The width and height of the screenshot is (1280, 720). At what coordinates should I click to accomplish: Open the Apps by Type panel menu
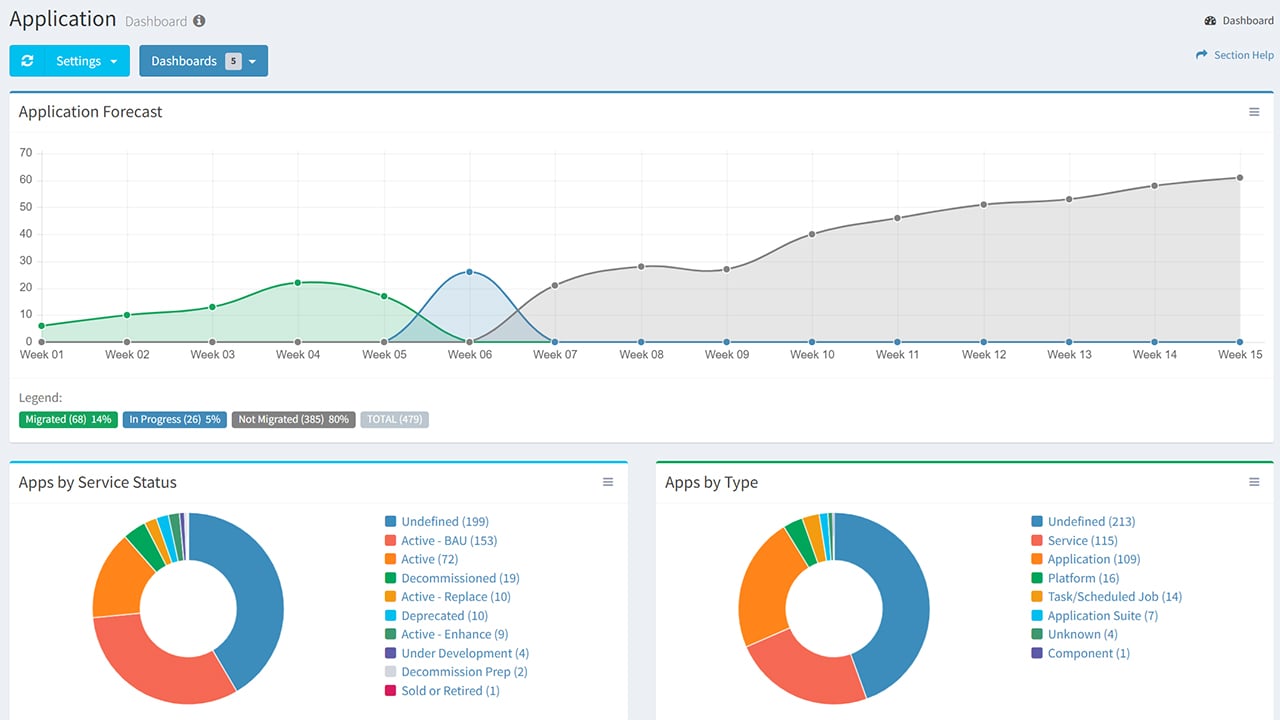[1254, 482]
